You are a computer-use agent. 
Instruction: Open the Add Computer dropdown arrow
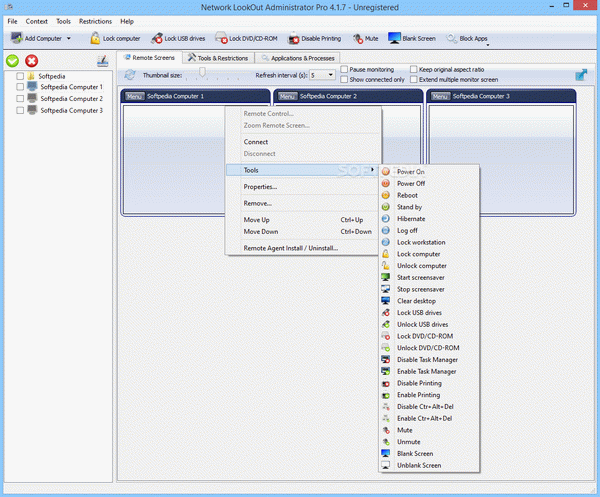[69, 38]
